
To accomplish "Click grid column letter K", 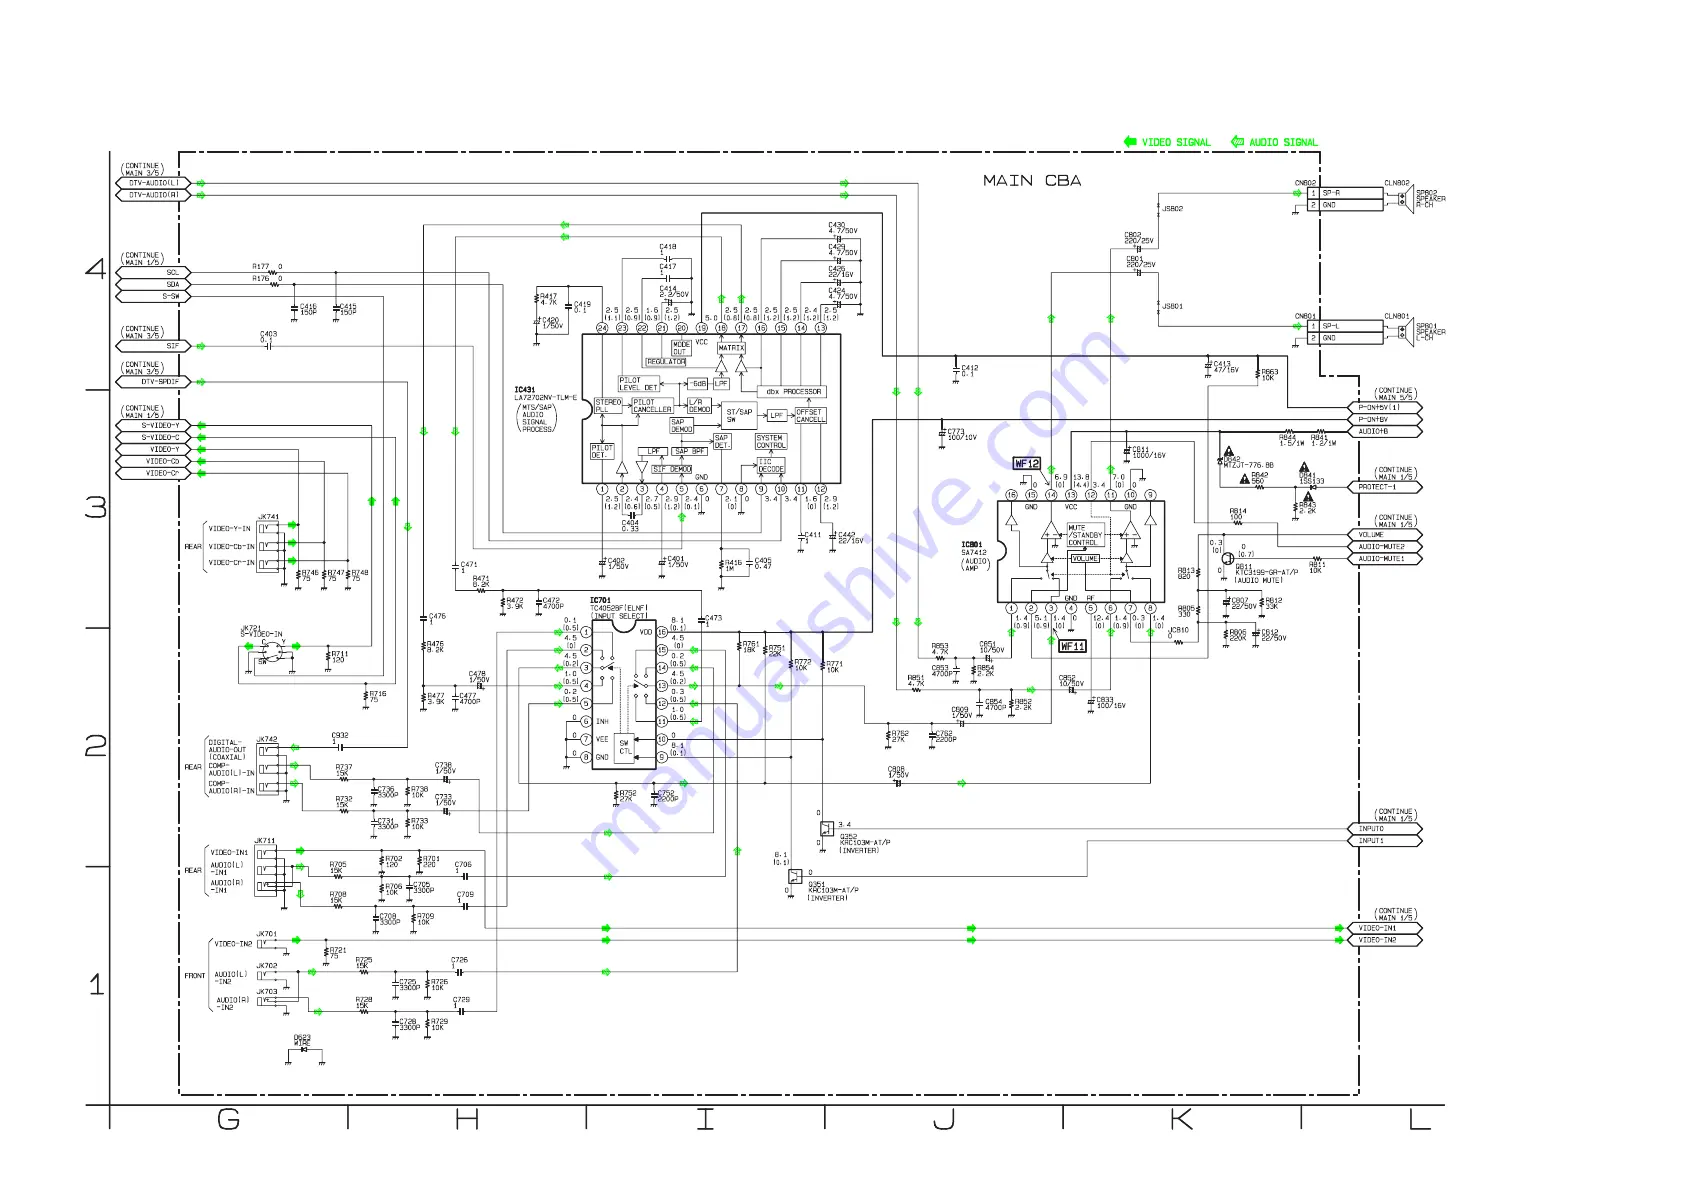I will (x=1181, y=1119).
